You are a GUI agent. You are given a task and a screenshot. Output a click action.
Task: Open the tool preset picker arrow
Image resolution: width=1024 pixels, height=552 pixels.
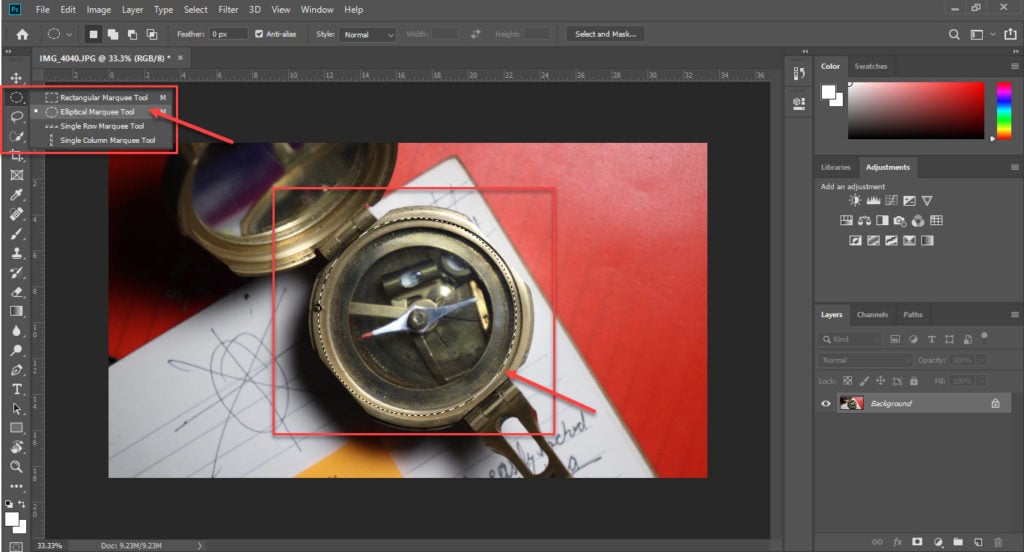click(69, 35)
